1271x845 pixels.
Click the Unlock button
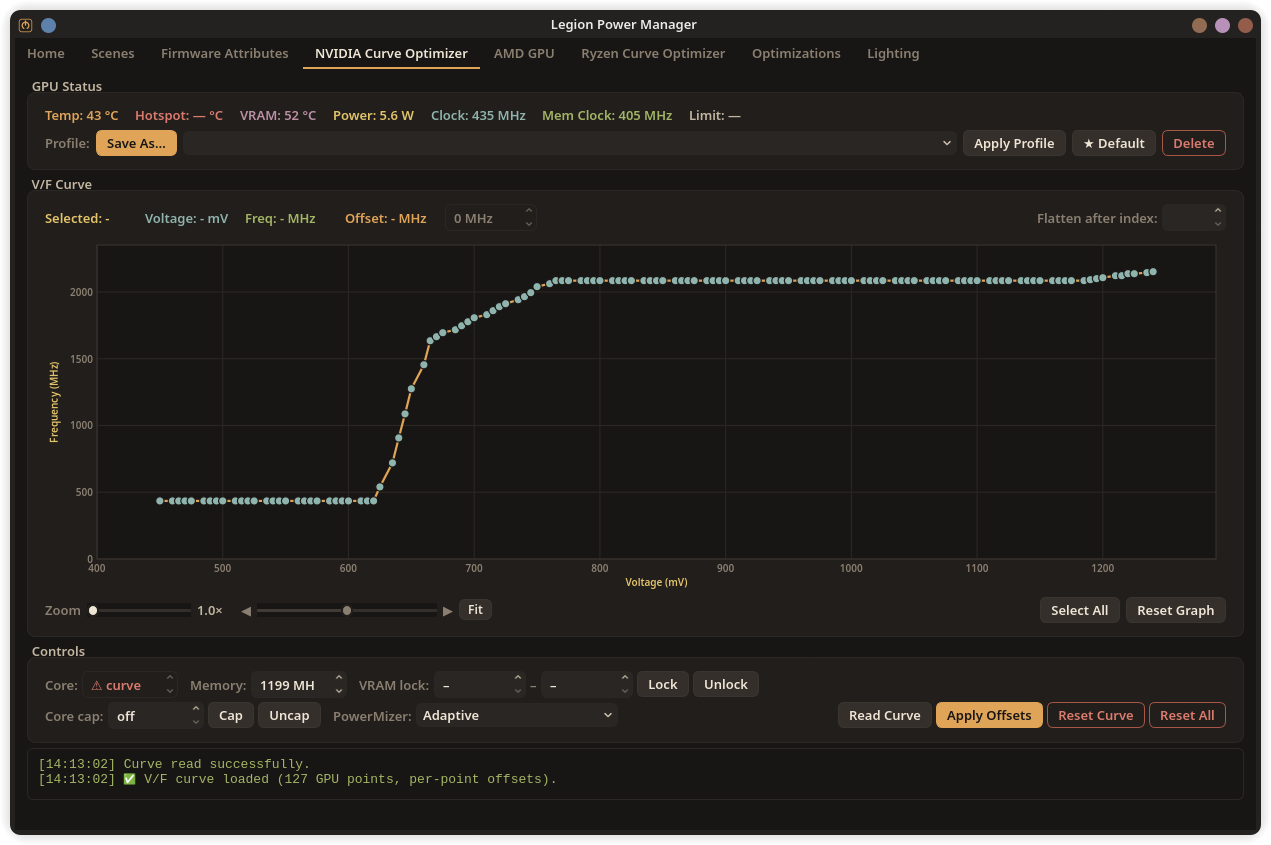point(725,685)
